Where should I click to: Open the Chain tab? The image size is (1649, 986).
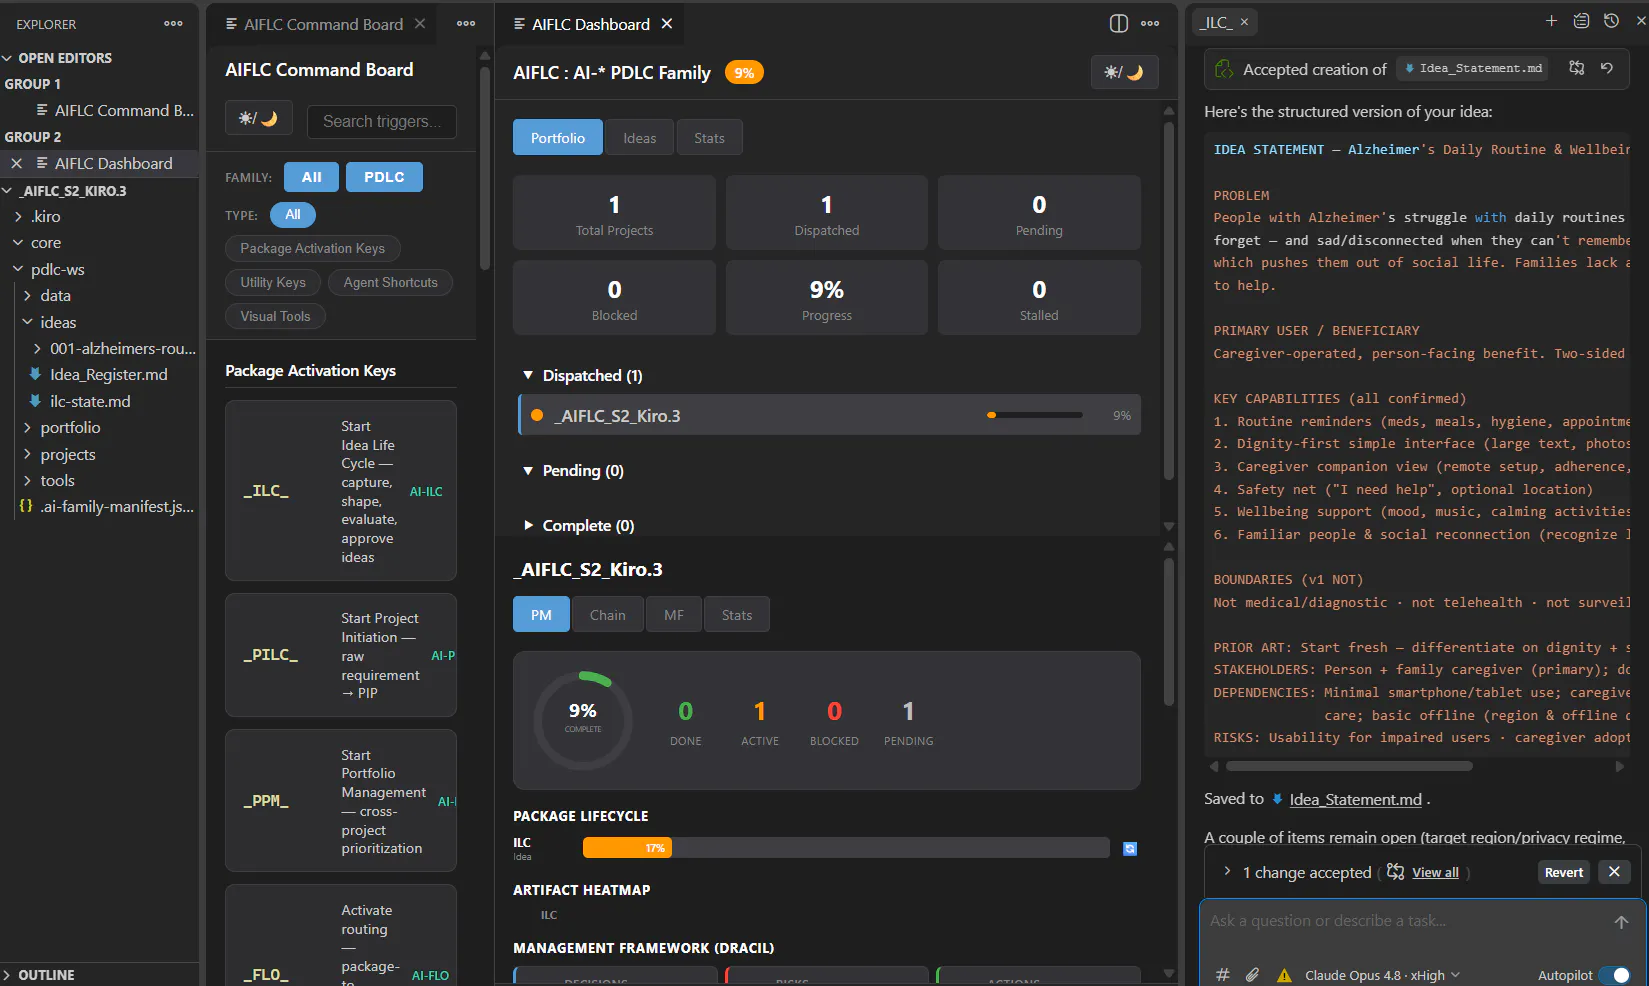point(607,615)
